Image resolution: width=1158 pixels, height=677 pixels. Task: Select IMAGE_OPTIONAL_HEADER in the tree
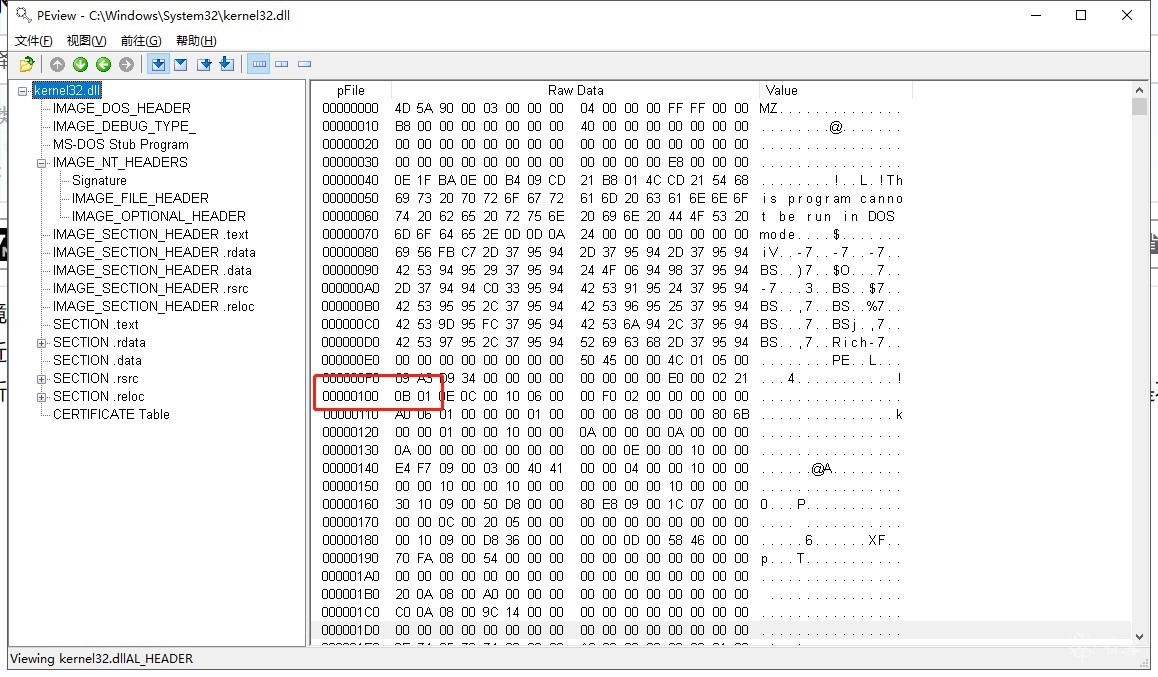point(159,216)
